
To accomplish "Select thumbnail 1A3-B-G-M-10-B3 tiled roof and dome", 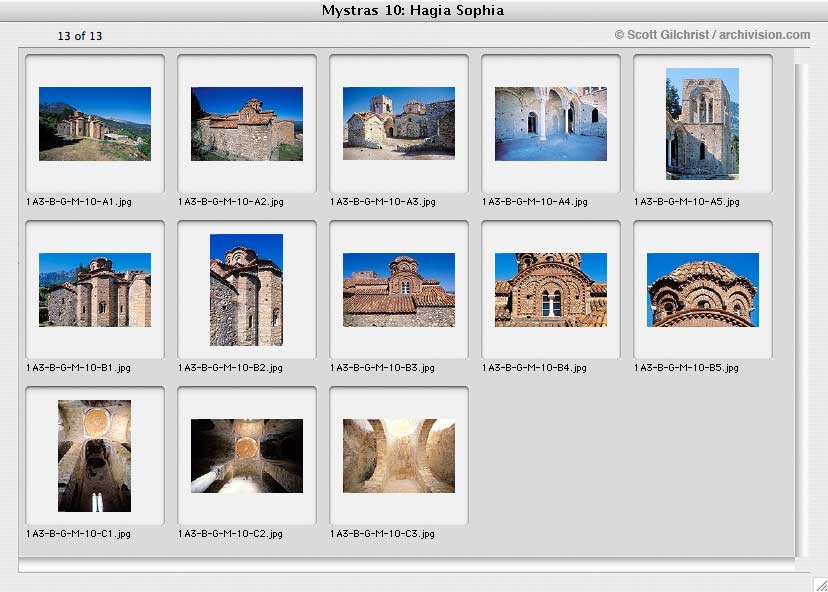I will pyautogui.click(x=399, y=289).
